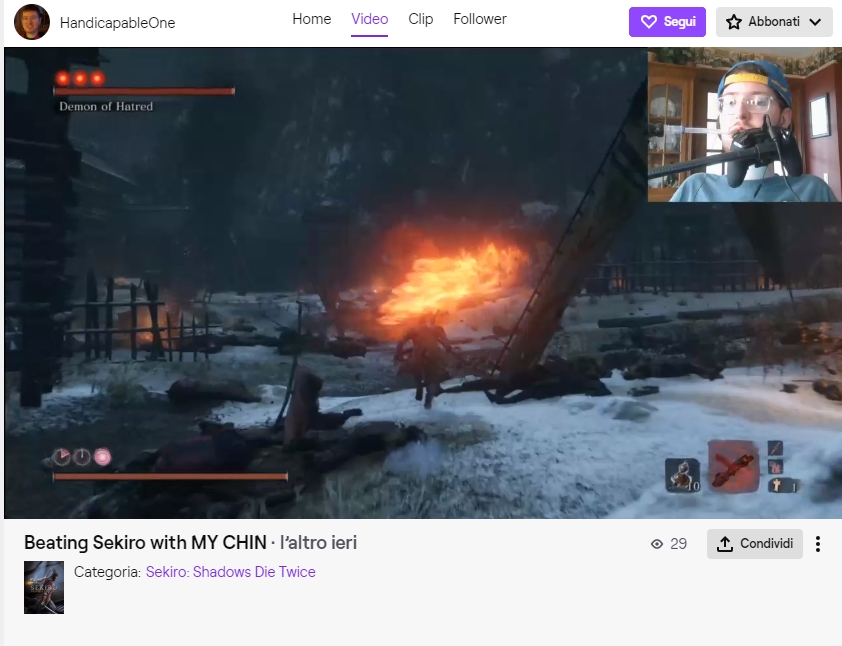Image resolution: width=842 pixels, height=646 pixels.
Task: Select the Video tab
Action: click(369, 19)
